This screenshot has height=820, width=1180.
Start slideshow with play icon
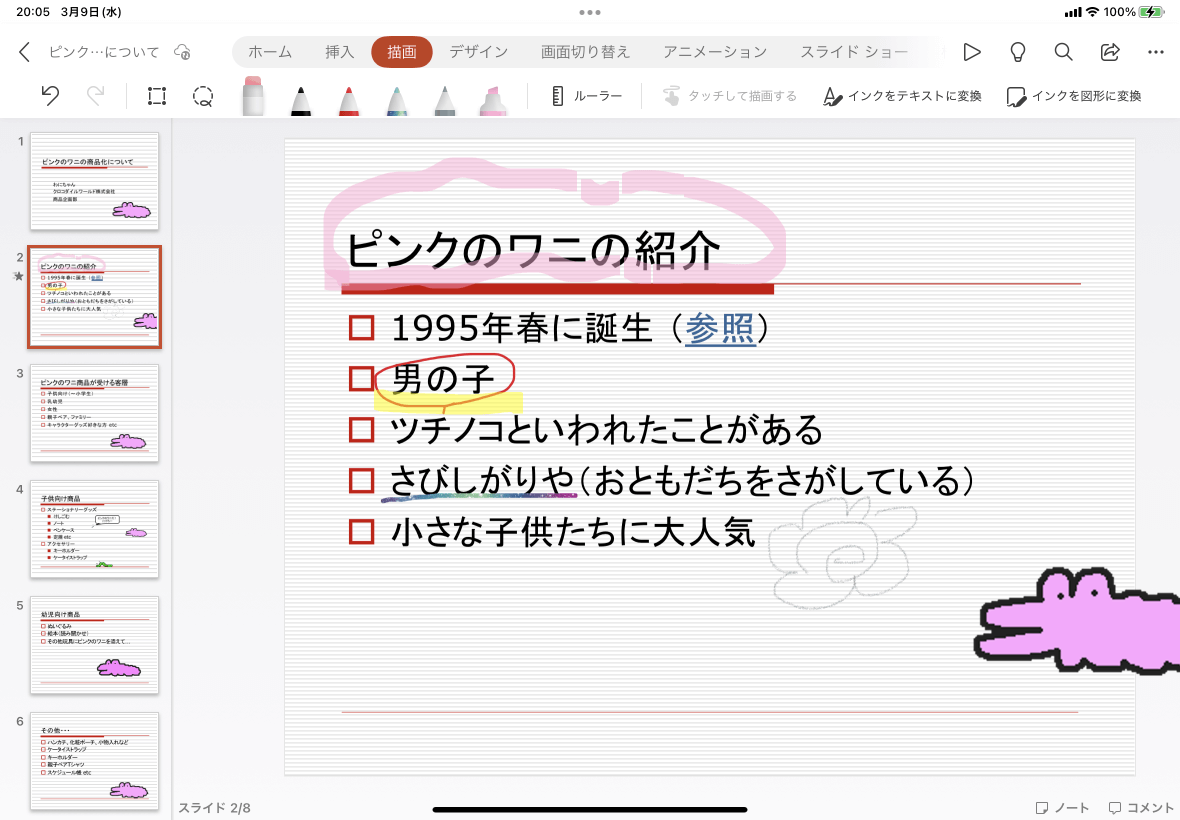pos(972,52)
